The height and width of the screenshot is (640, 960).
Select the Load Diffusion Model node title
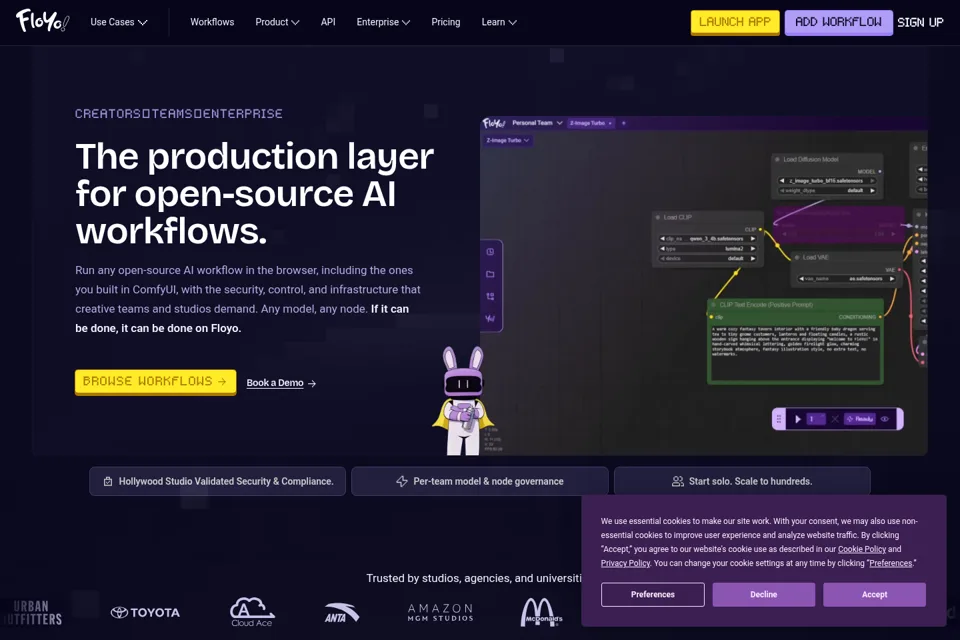pos(811,159)
